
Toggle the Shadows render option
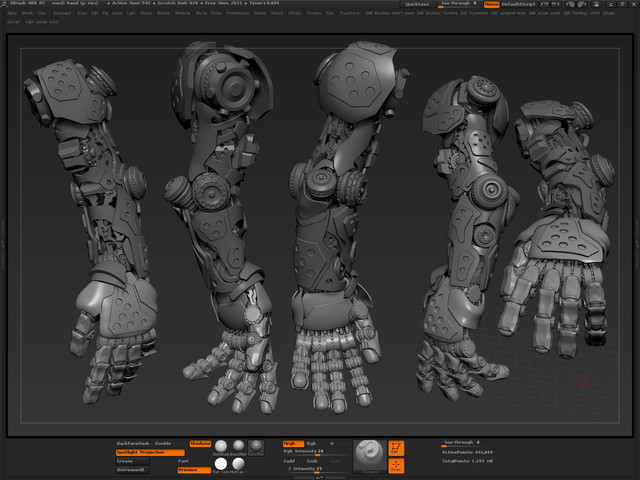[200, 442]
